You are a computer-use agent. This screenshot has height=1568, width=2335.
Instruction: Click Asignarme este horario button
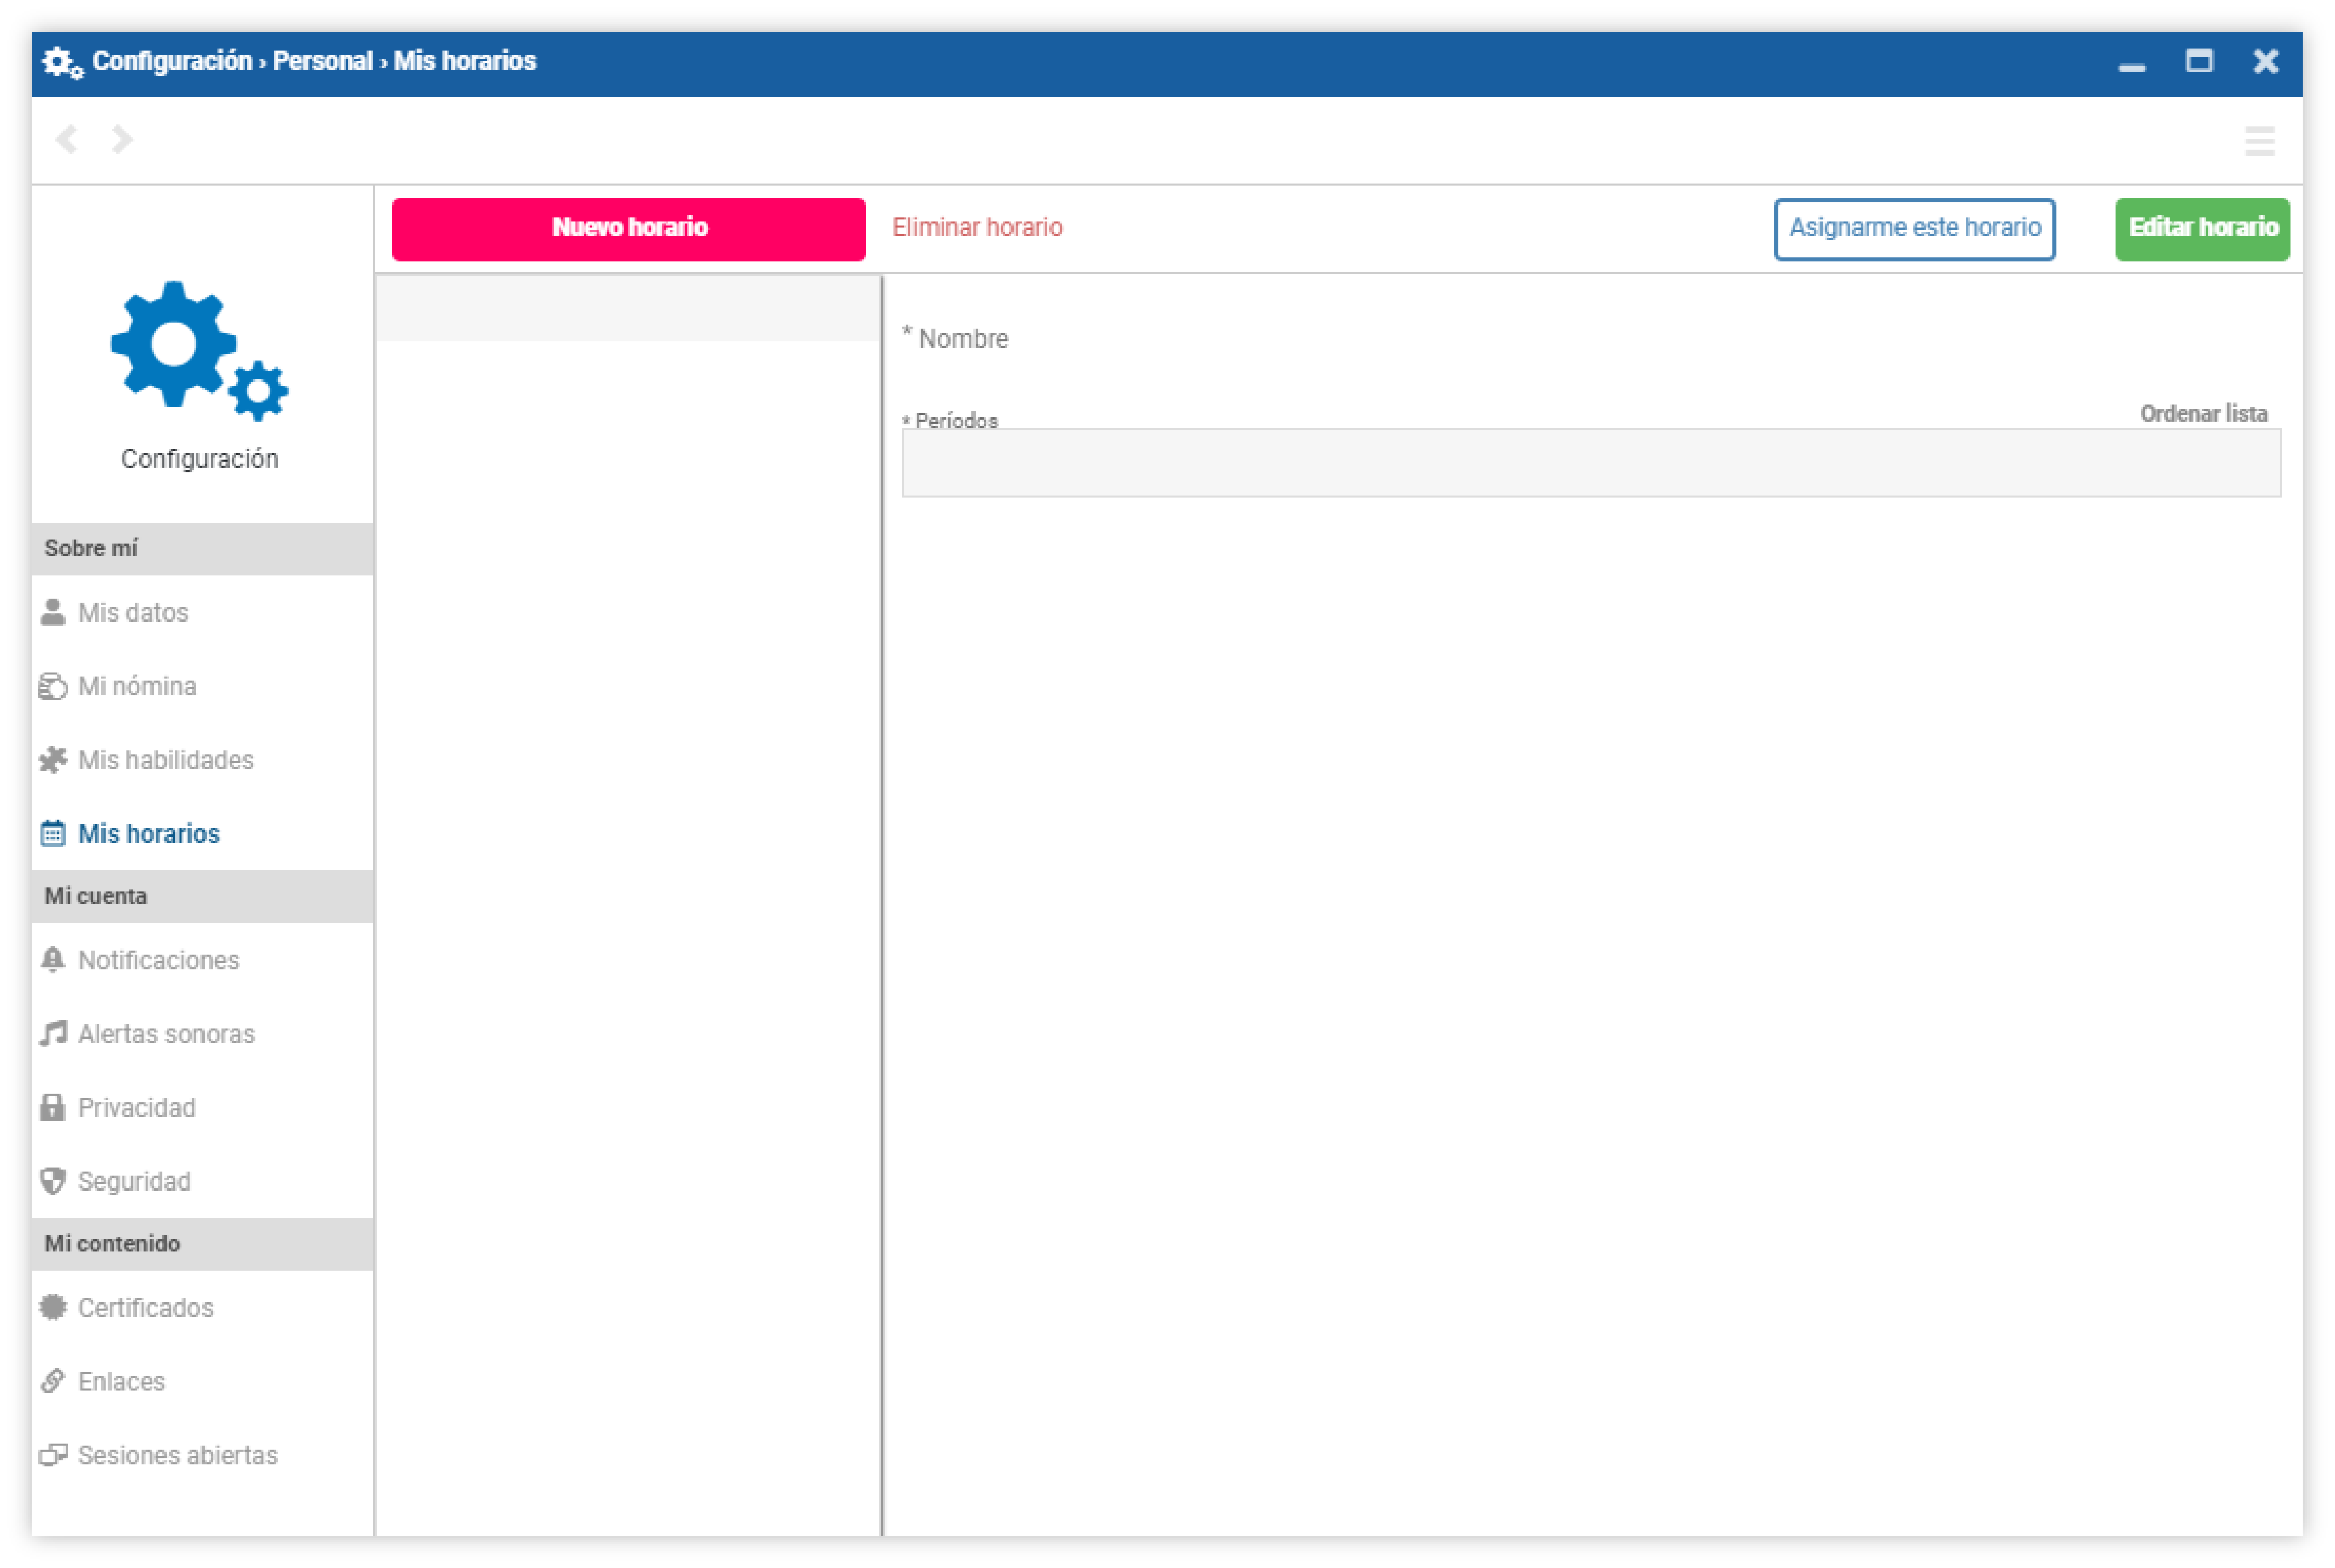(x=1914, y=229)
